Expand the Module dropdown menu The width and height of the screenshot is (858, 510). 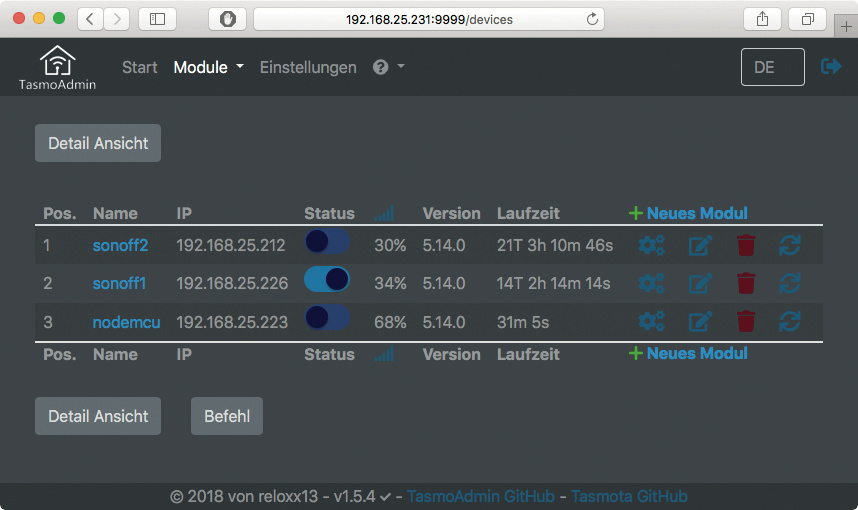coord(208,67)
